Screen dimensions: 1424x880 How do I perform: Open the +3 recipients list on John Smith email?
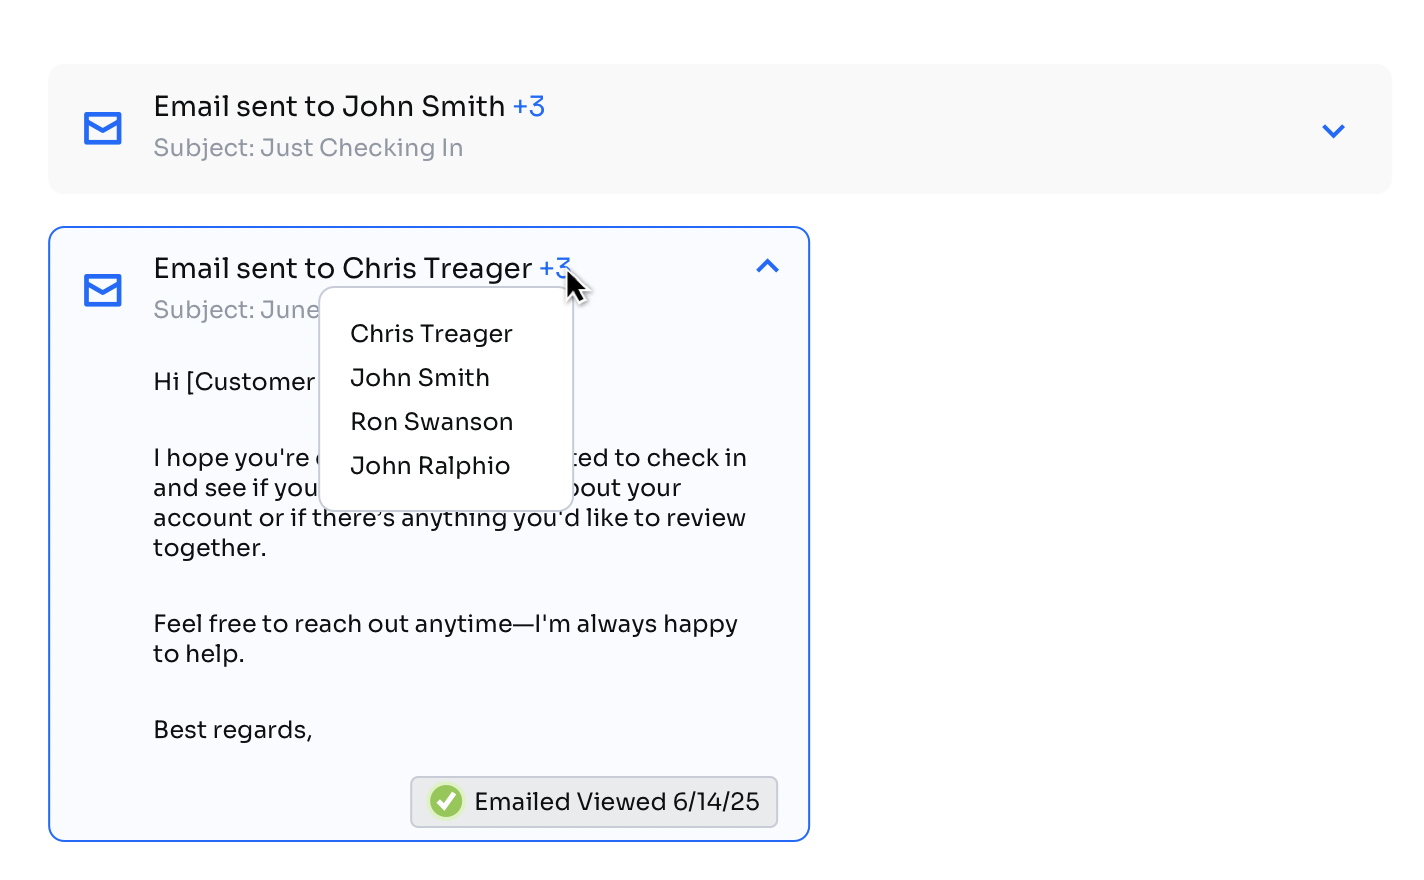tap(528, 106)
